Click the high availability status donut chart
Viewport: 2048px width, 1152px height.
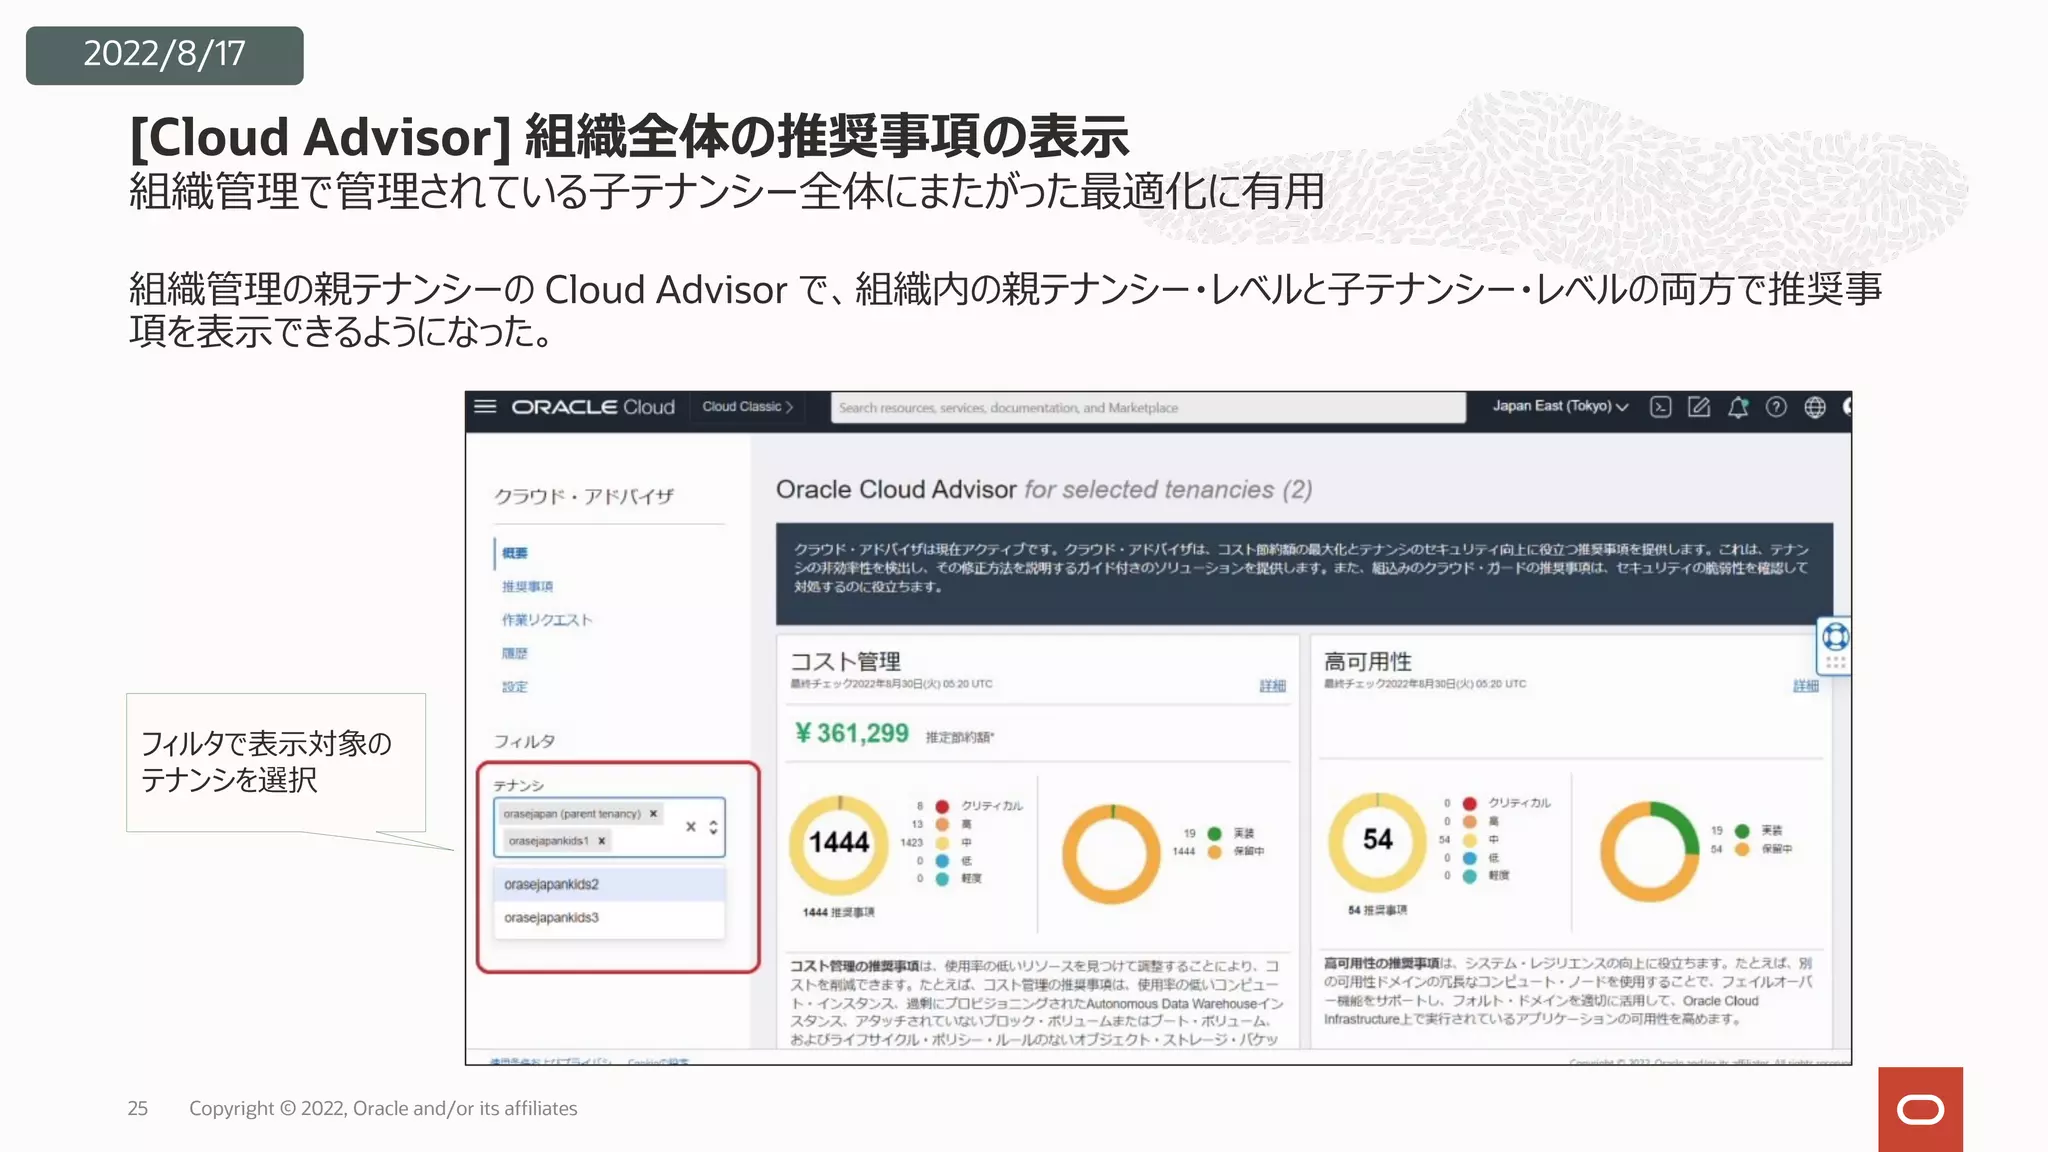pyautogui.click(x=1649, y=851)
